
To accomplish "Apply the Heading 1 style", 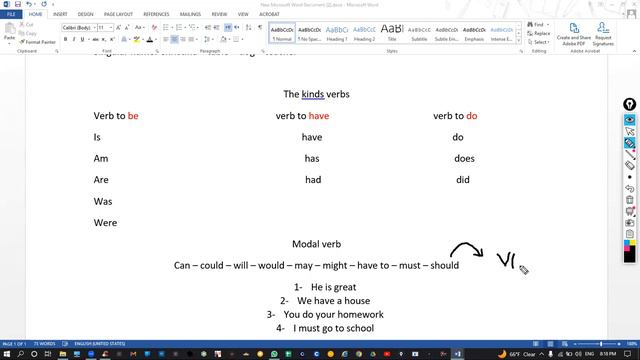I will (x=337, y=33).
